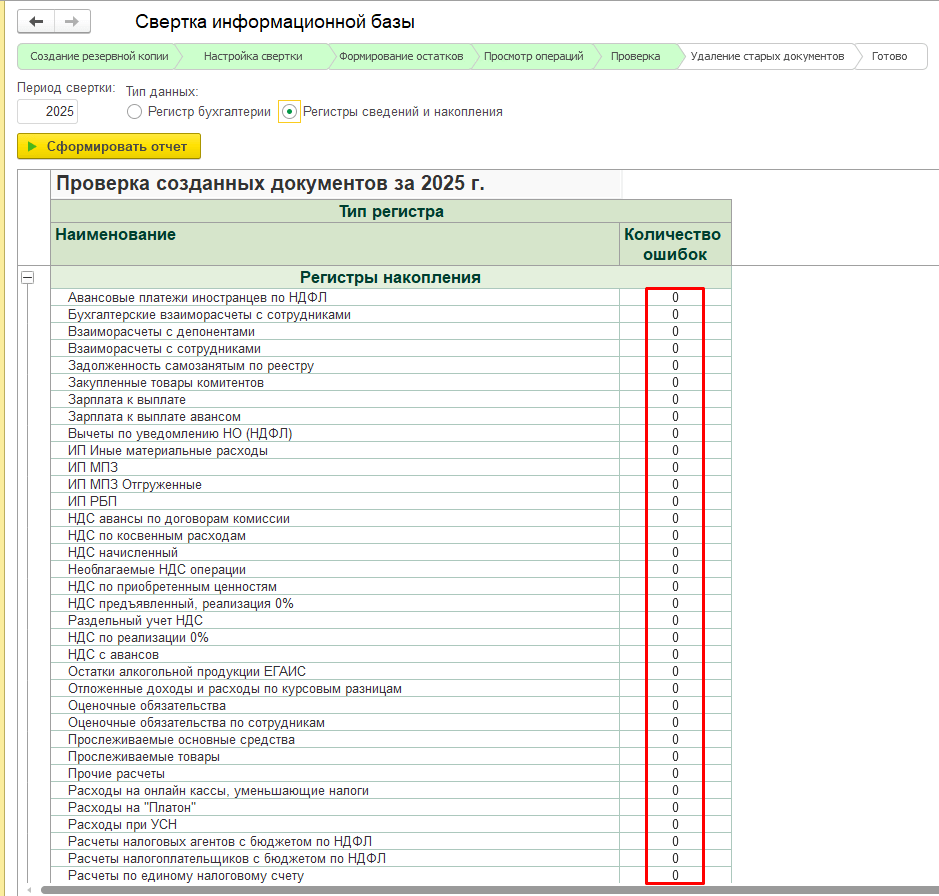Switch to the Настройка свертки step
Screen dimensions: 939x896
point(253,56)
